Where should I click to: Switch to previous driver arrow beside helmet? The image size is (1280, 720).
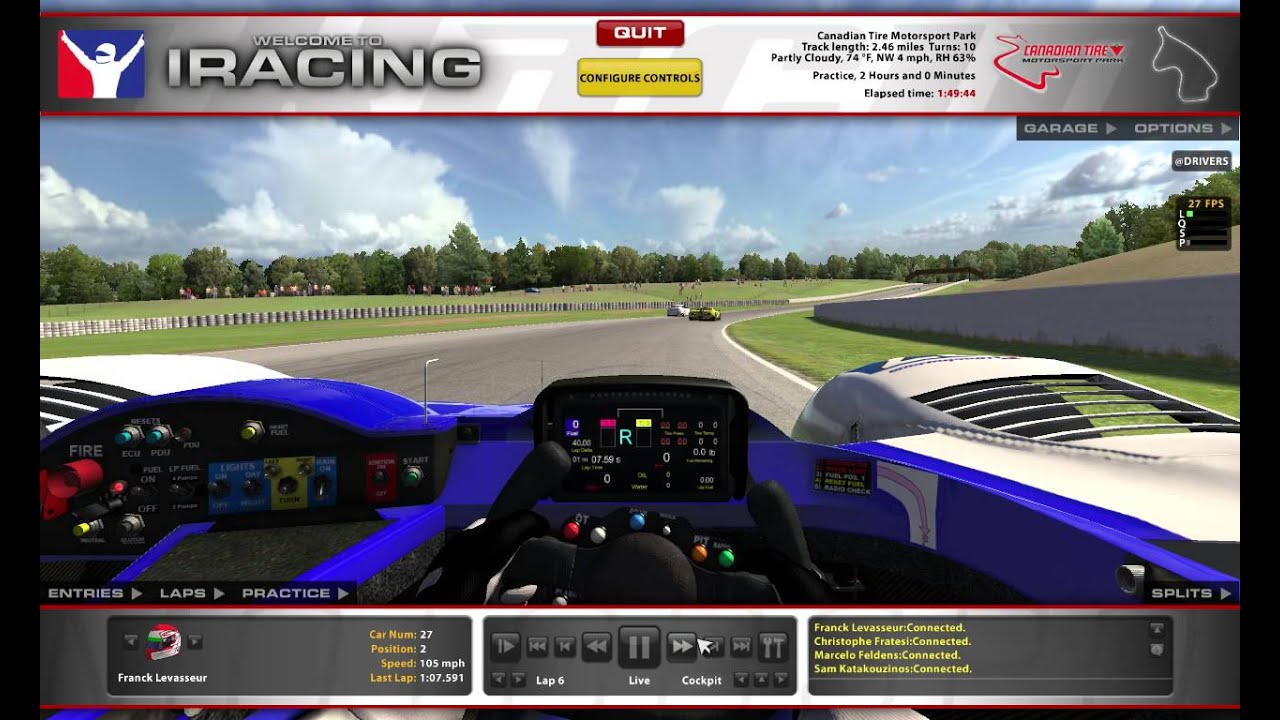click(131, 641)
